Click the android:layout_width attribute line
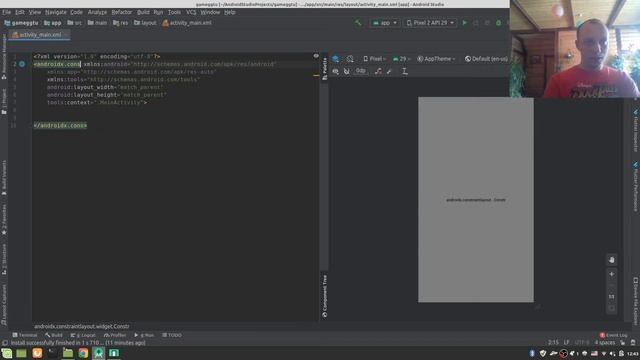640x360 pixels. (x=105, y=87)
